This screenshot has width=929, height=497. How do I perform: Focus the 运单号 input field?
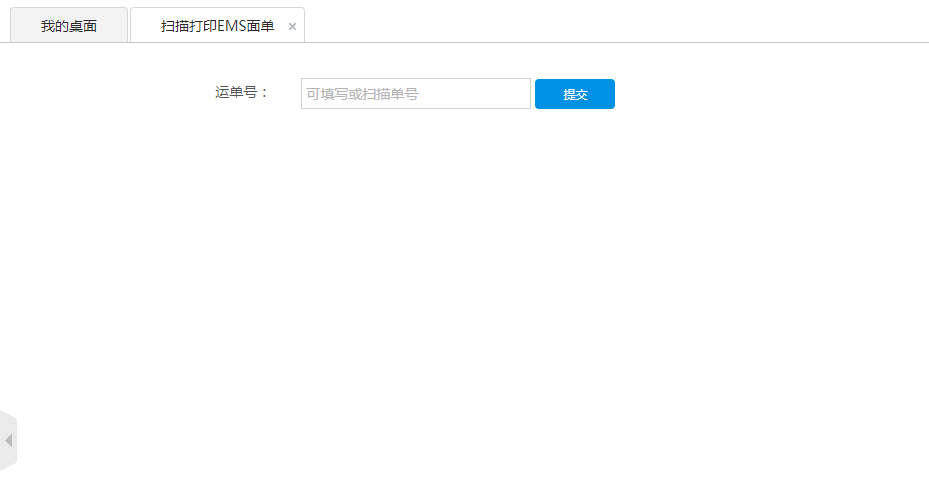(415, 94)
